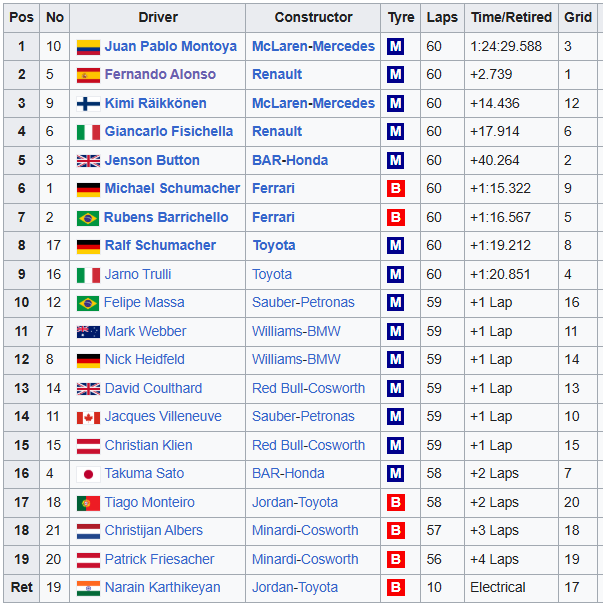Click the Finnish flag beside Kimi Räikkönen

(x=88, y=104)
